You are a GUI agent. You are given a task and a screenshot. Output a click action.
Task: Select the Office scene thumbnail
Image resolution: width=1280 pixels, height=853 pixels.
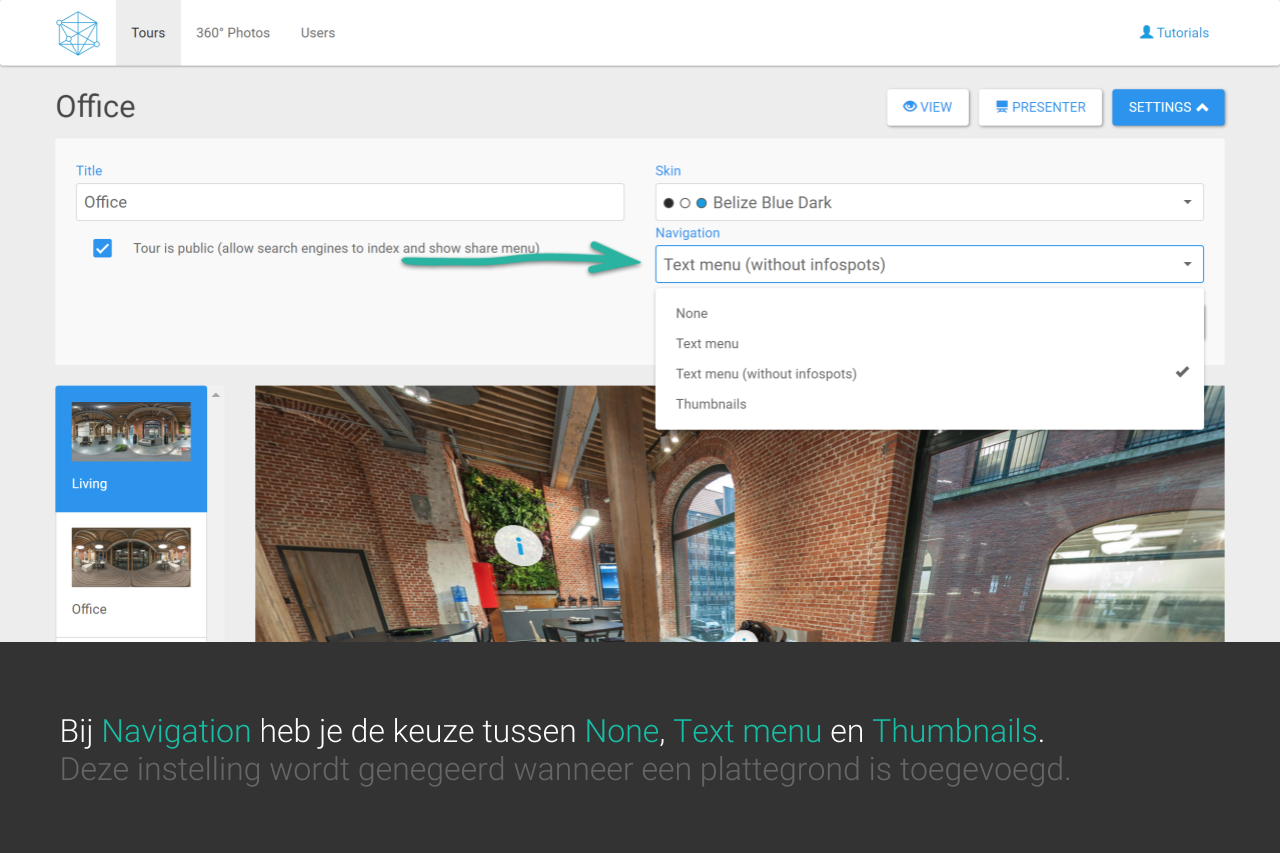pyautogui.click(x=131, y=557)
